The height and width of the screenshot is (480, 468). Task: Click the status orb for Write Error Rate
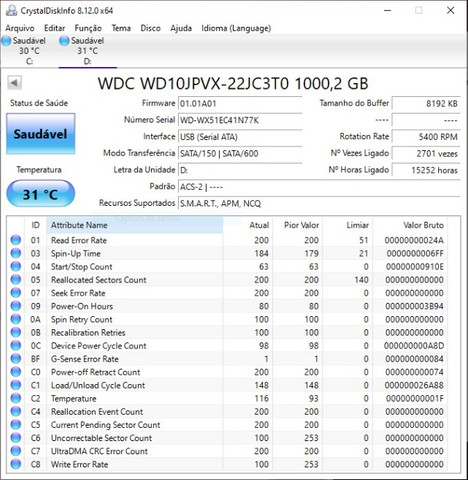(x=16, y=464)
